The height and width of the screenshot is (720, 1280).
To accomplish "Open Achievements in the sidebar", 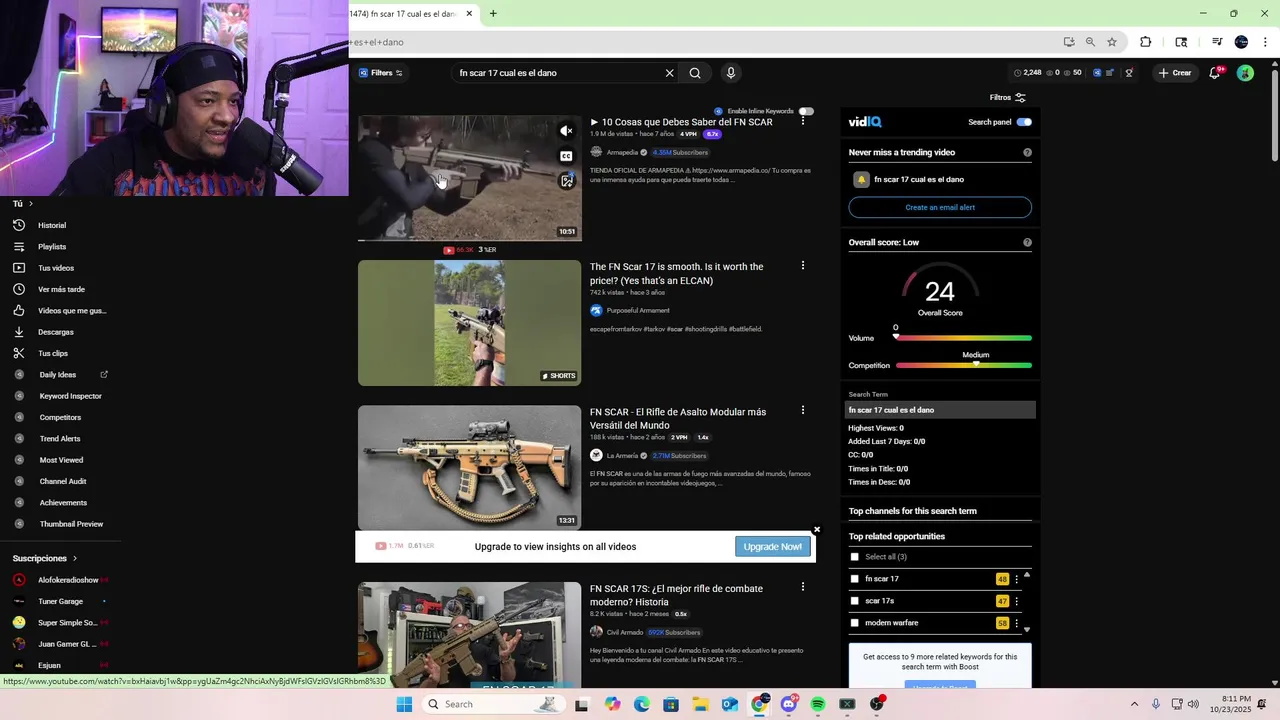I will [x=63, y=503].
